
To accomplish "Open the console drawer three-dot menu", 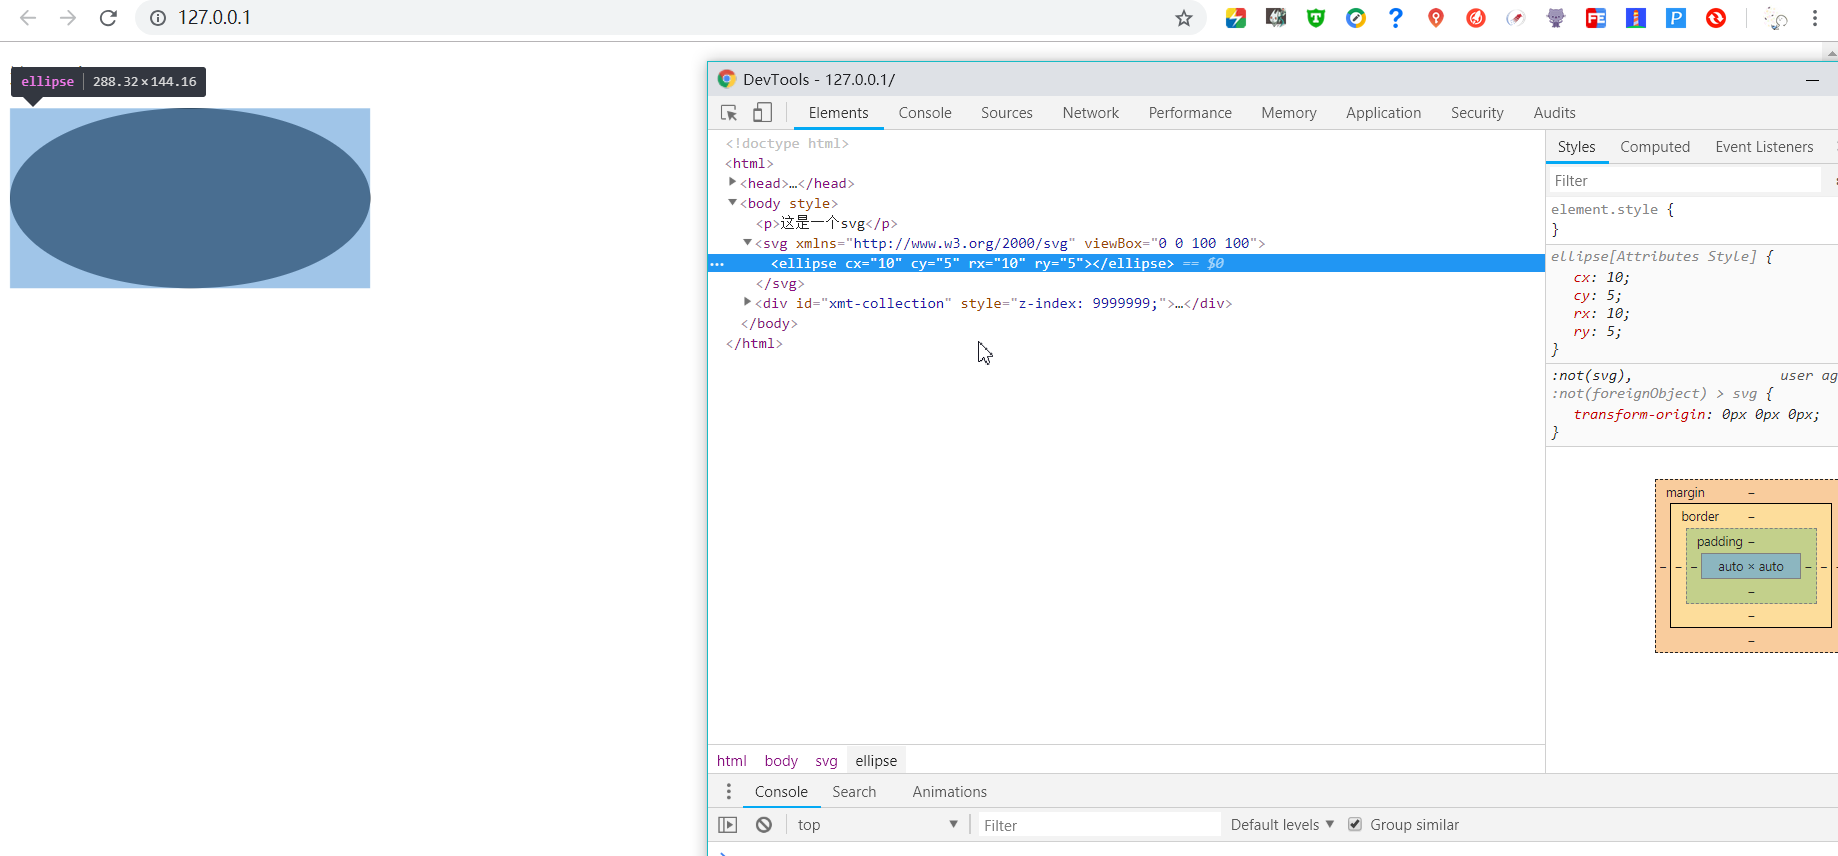I will pos(729,792).
